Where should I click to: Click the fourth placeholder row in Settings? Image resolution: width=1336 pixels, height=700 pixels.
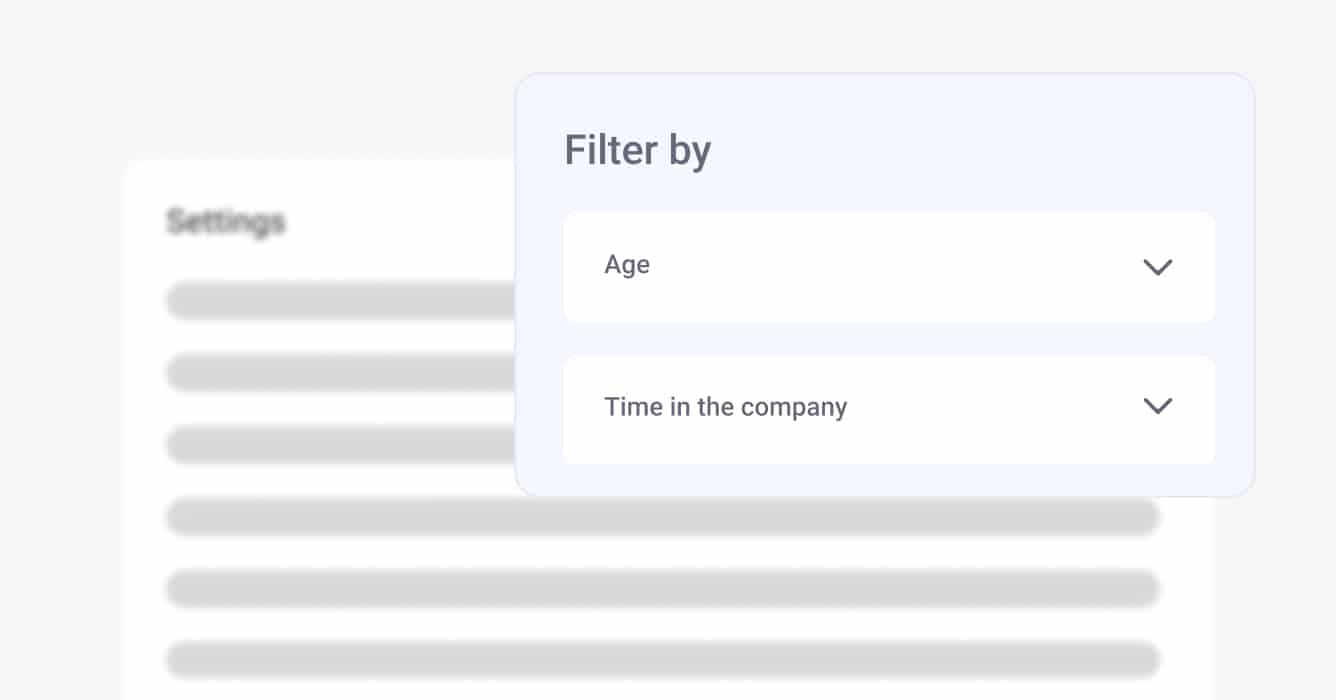pos(662,517)
